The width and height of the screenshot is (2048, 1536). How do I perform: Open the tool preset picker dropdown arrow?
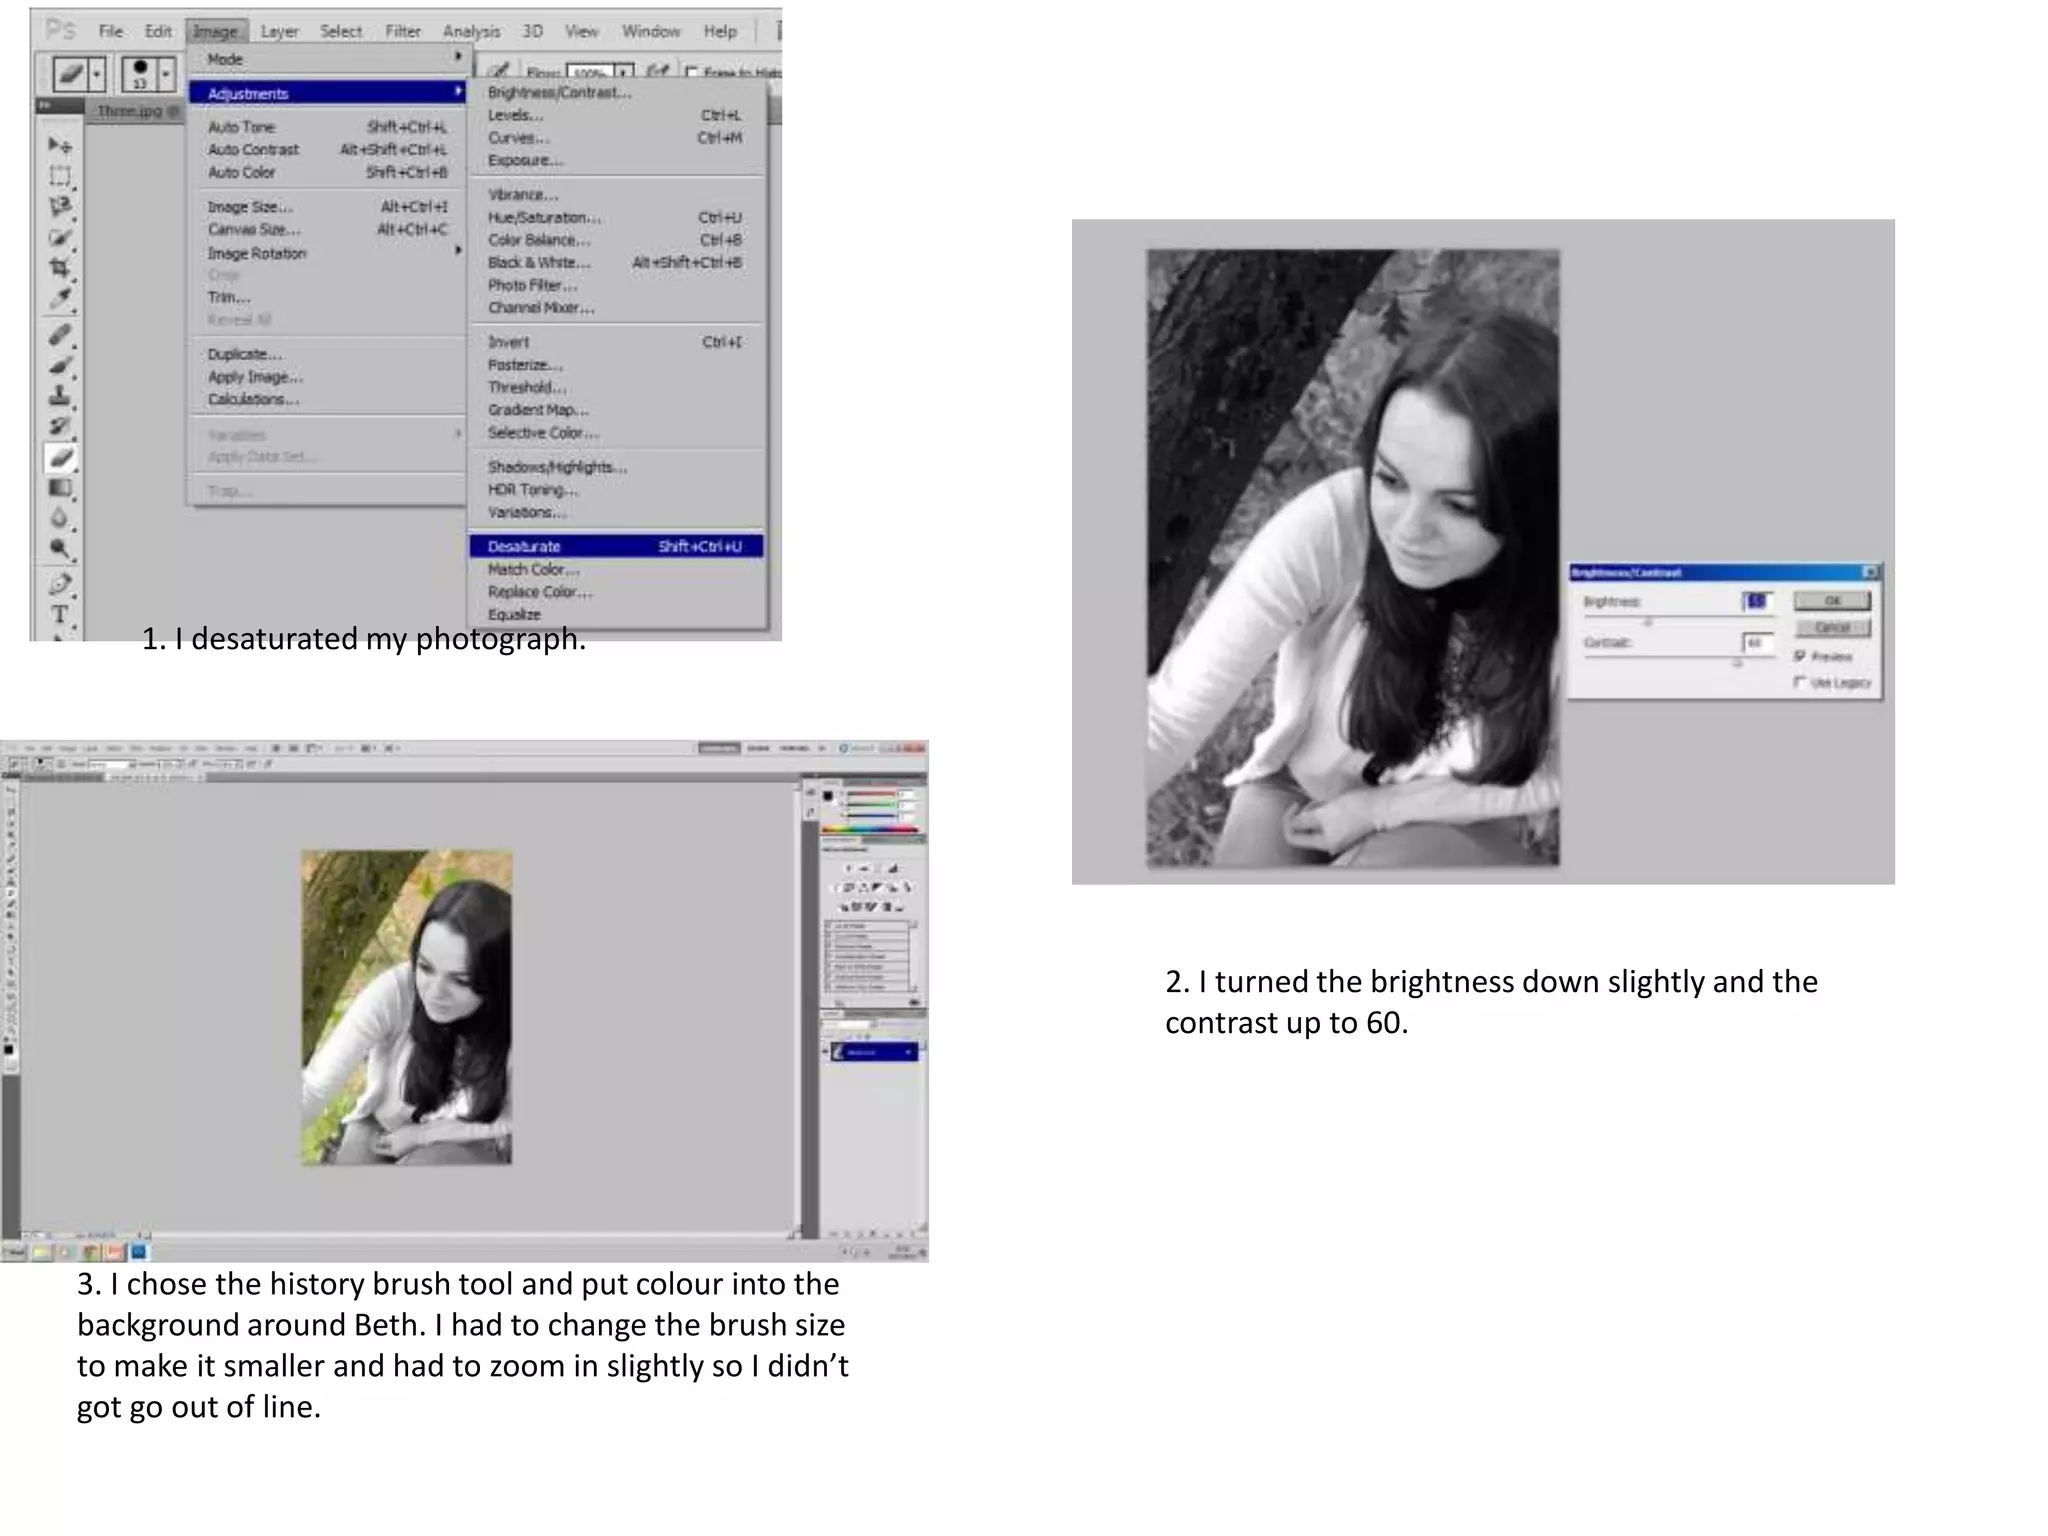coord(97,73)
